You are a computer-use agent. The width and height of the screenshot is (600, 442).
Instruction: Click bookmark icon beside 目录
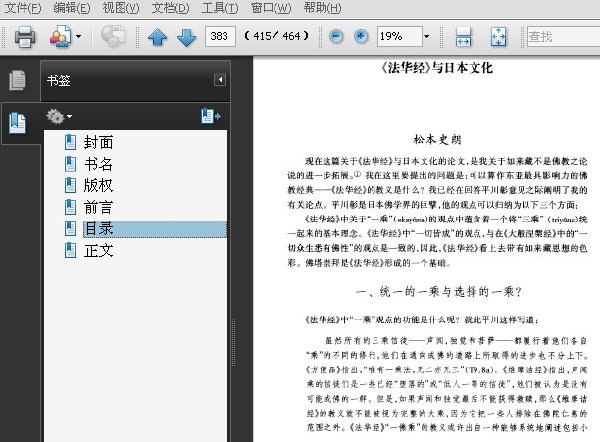coord(70,229)
